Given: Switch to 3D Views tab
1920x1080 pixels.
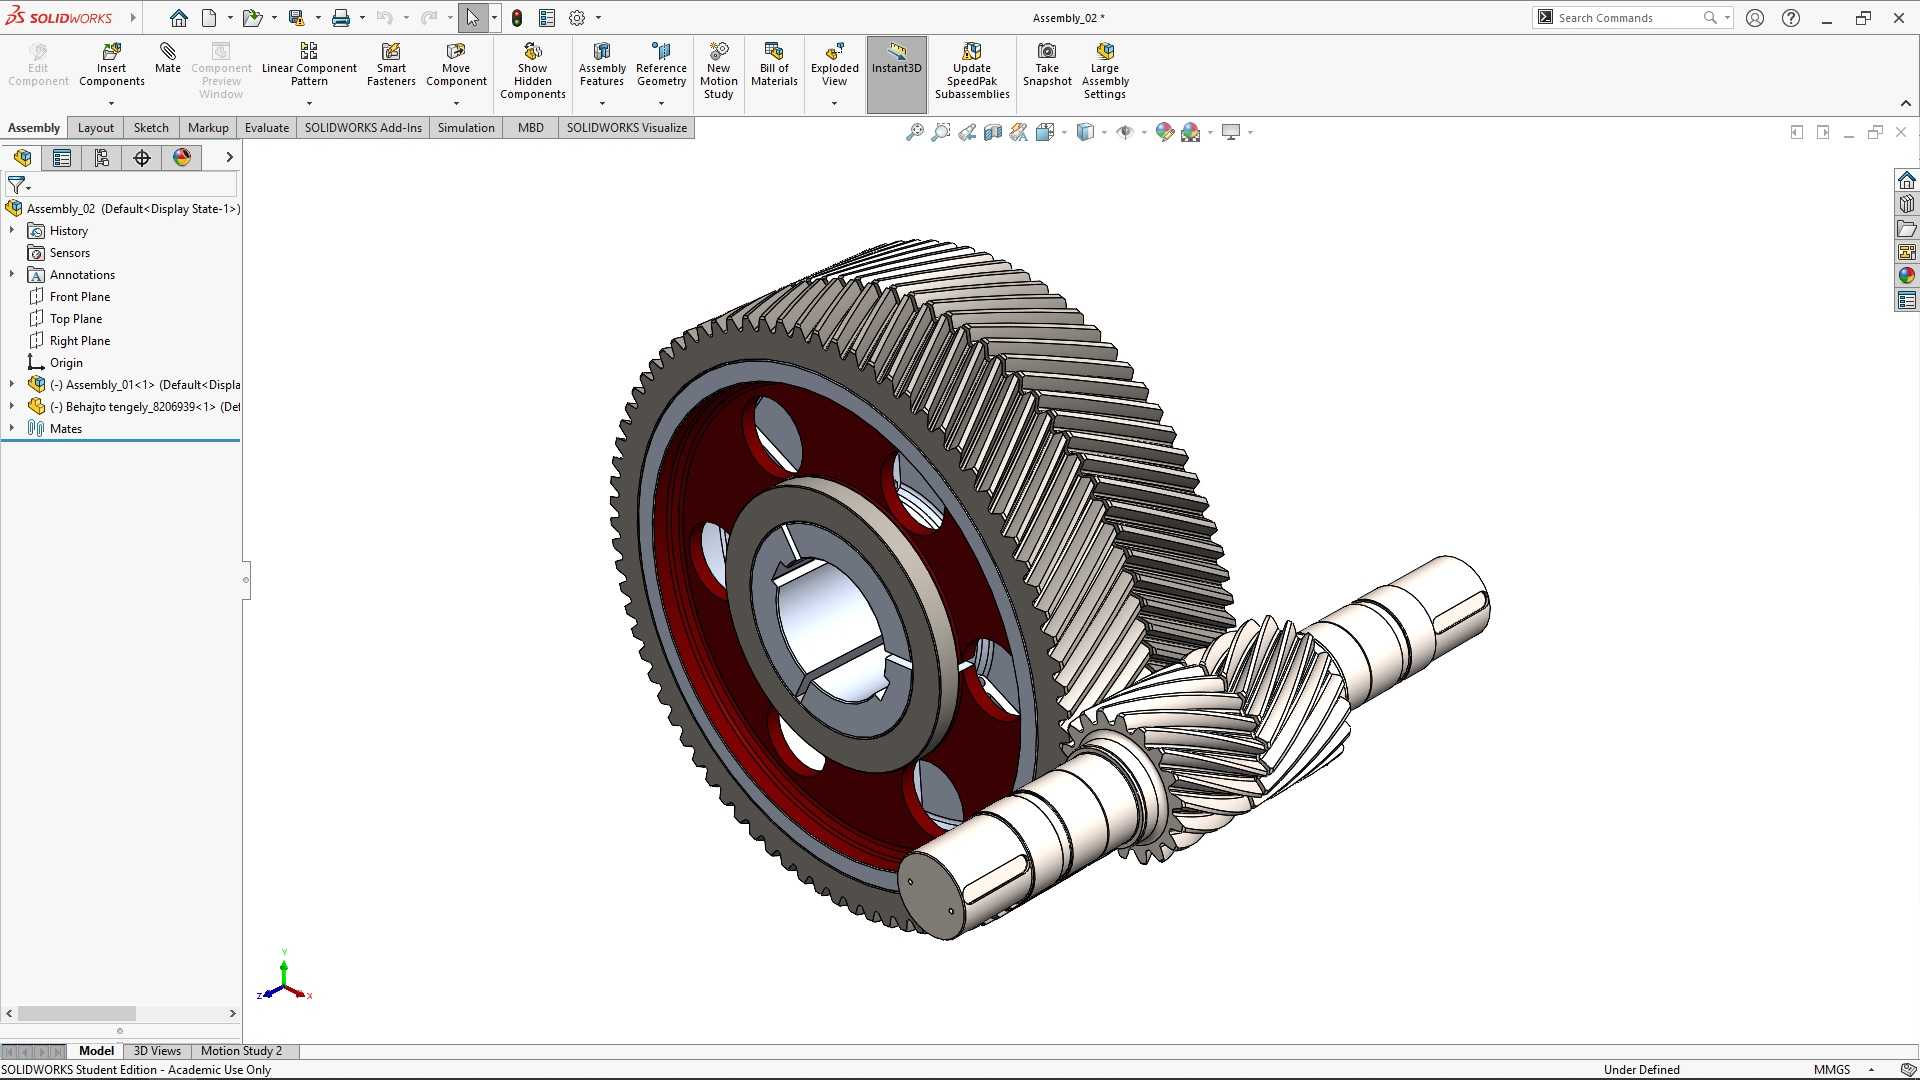Looking at the screenshot, I should pos(157,1051).
